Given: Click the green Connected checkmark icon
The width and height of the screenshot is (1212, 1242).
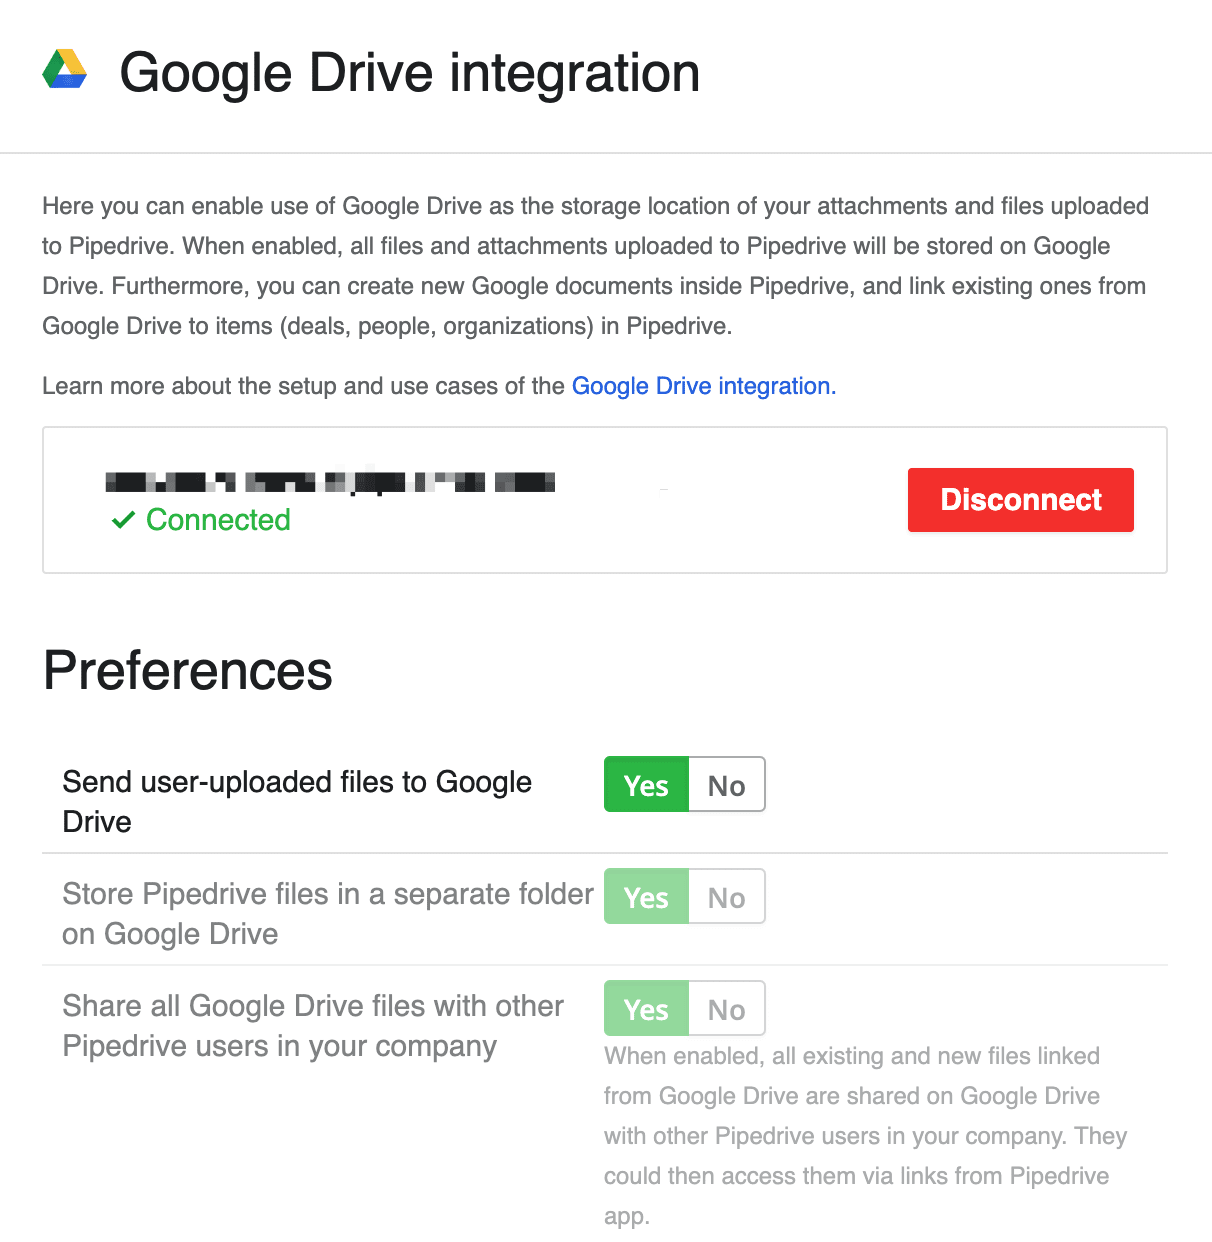Looking at the screenshot, I should [x=122, y=519].
